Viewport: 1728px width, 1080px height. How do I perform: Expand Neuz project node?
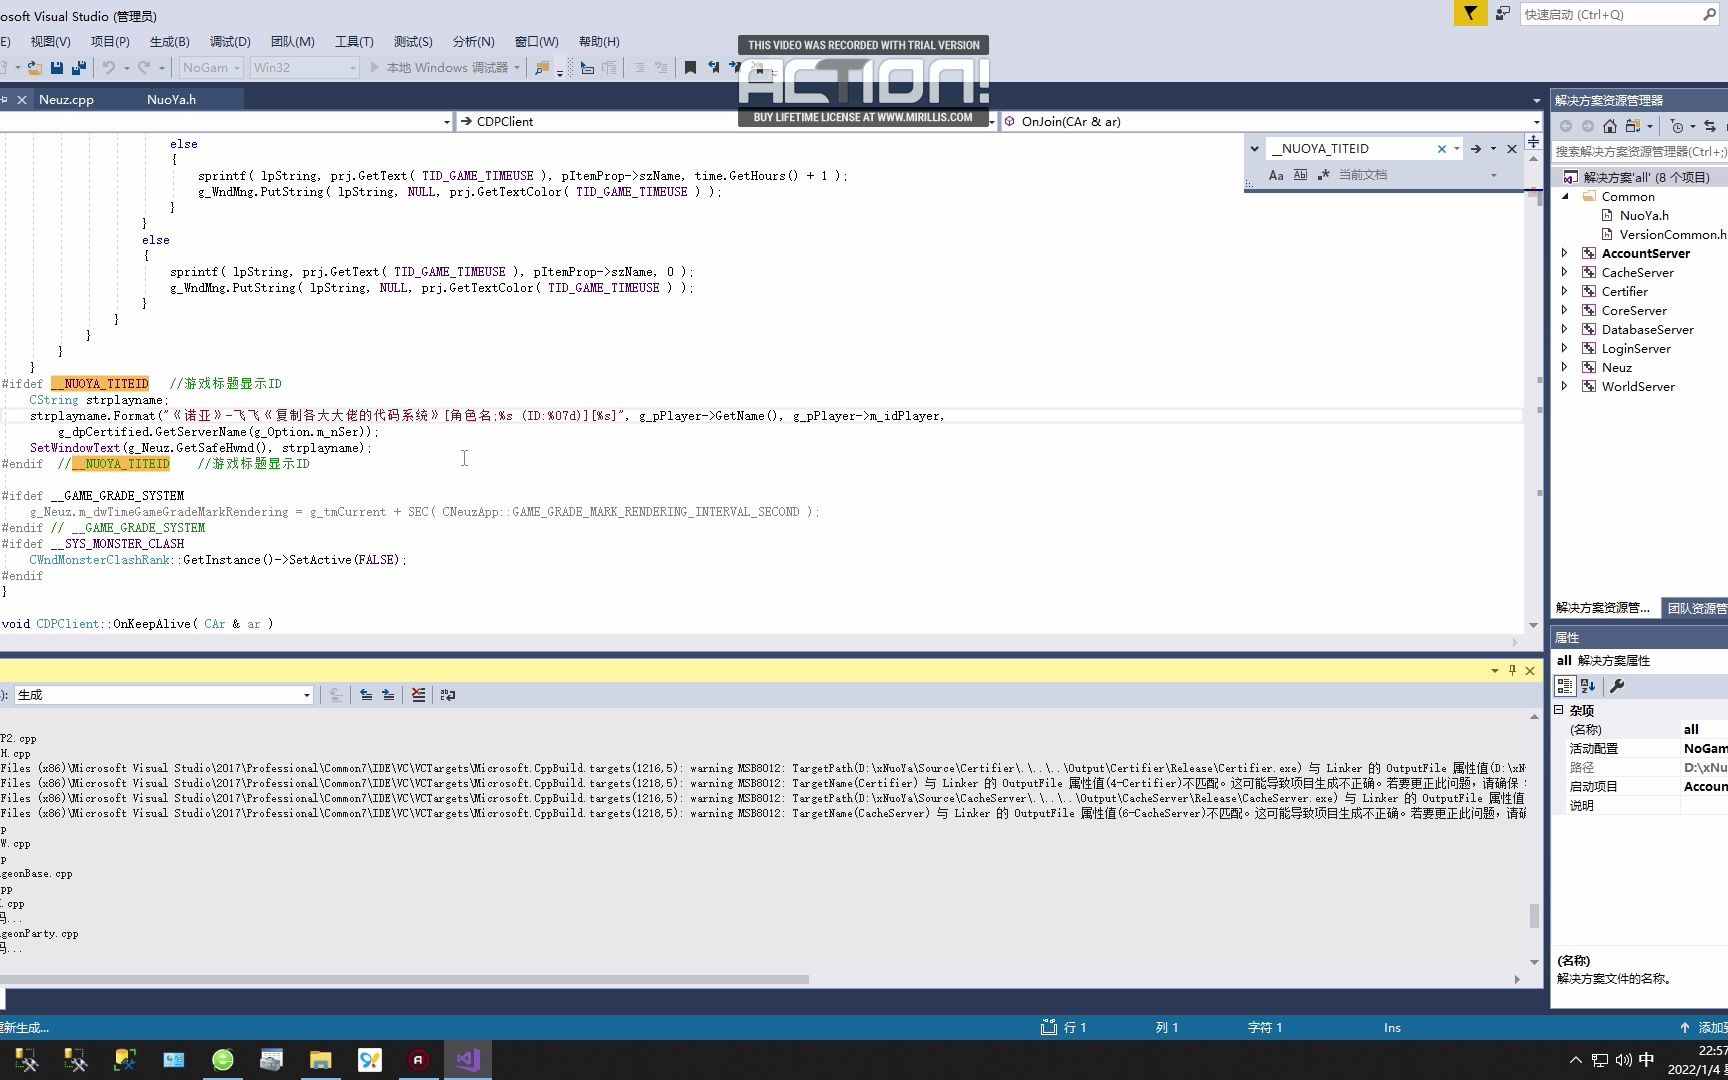tap(1565, 368)
